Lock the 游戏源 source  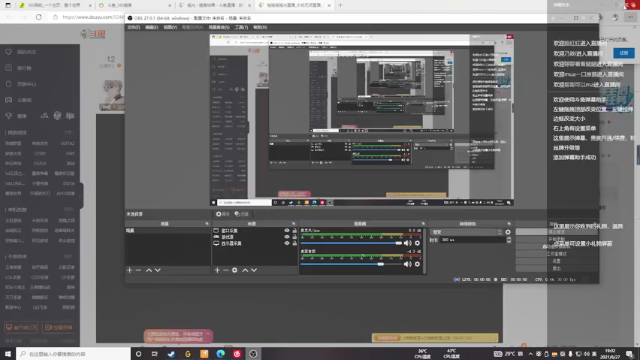[294, 237]
